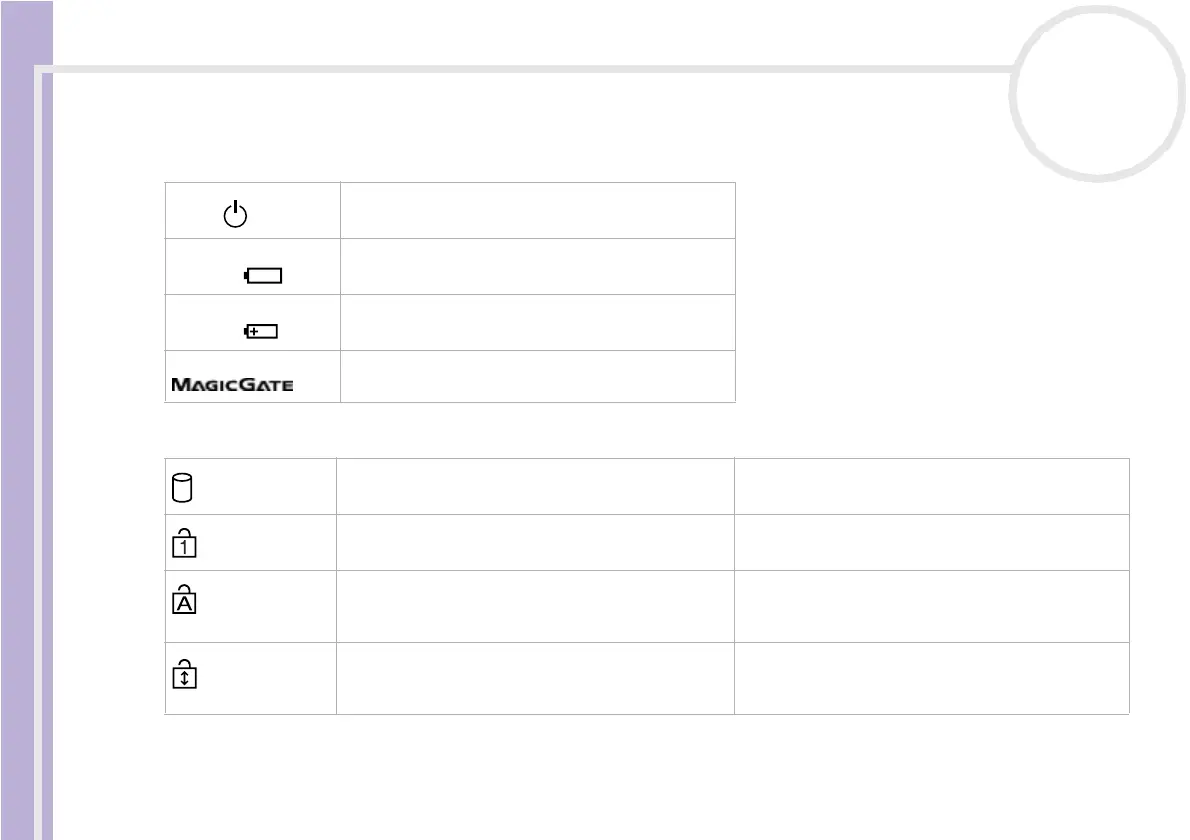This screenshot has width=1190, height=840.
Task: Click the empty cell beside the power icon
Action: coord(537,210)
